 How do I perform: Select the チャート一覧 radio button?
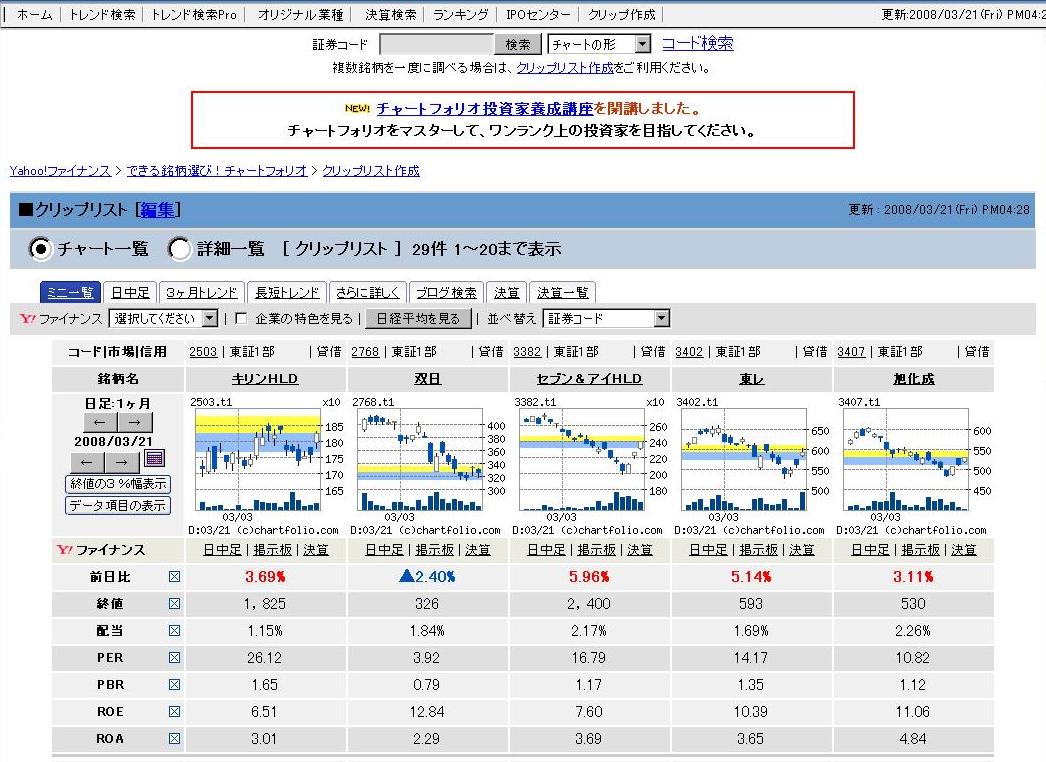41,249
